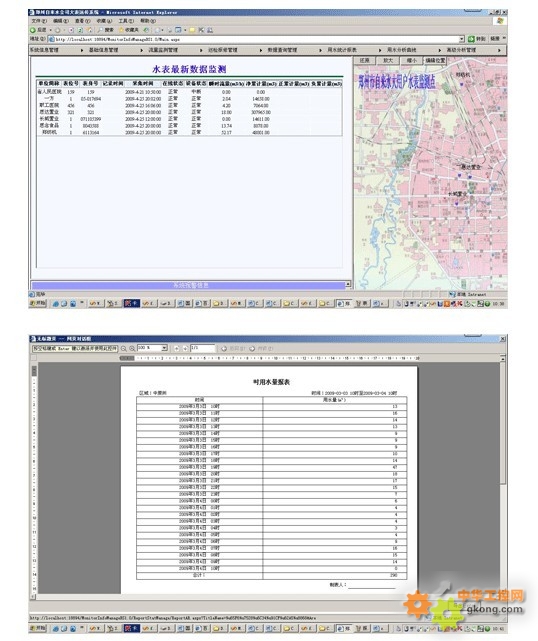
Task: Click the activate-control button in report toolbar
Action: (75, 349)
